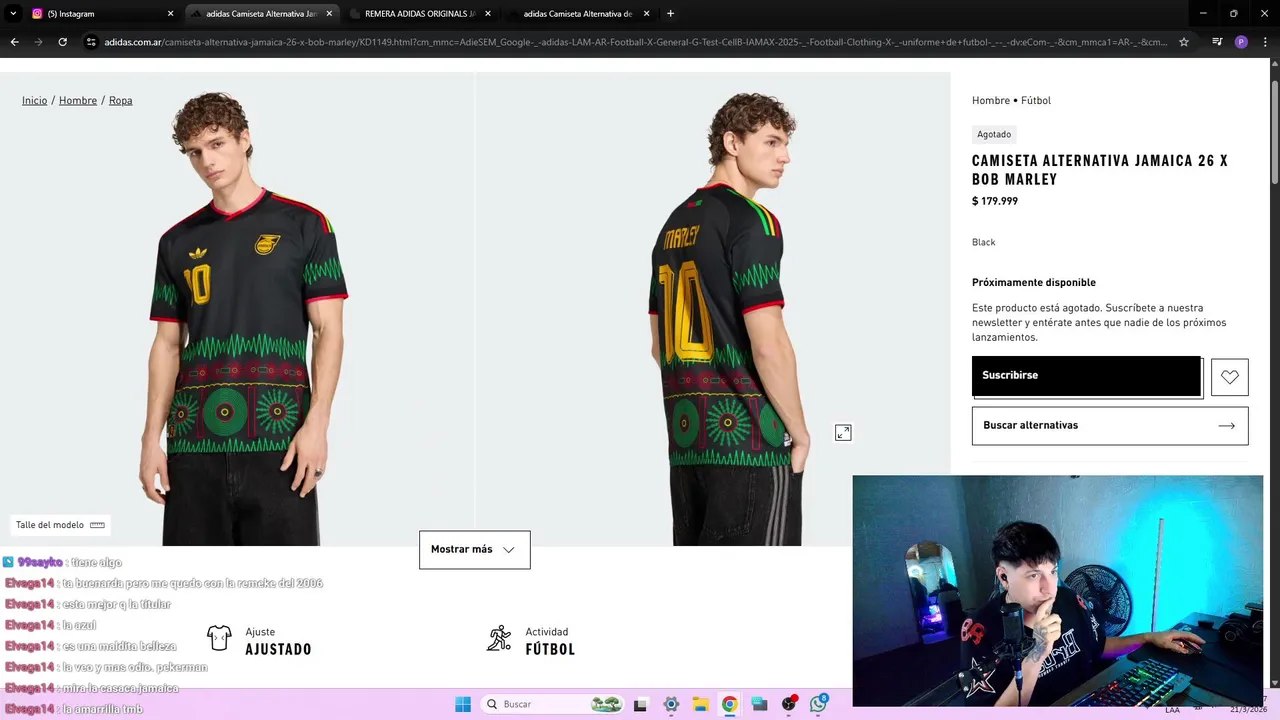Click the Talle del modelo size tag
The width and height of the screenshot is (1280, 720).
point(60,525)
